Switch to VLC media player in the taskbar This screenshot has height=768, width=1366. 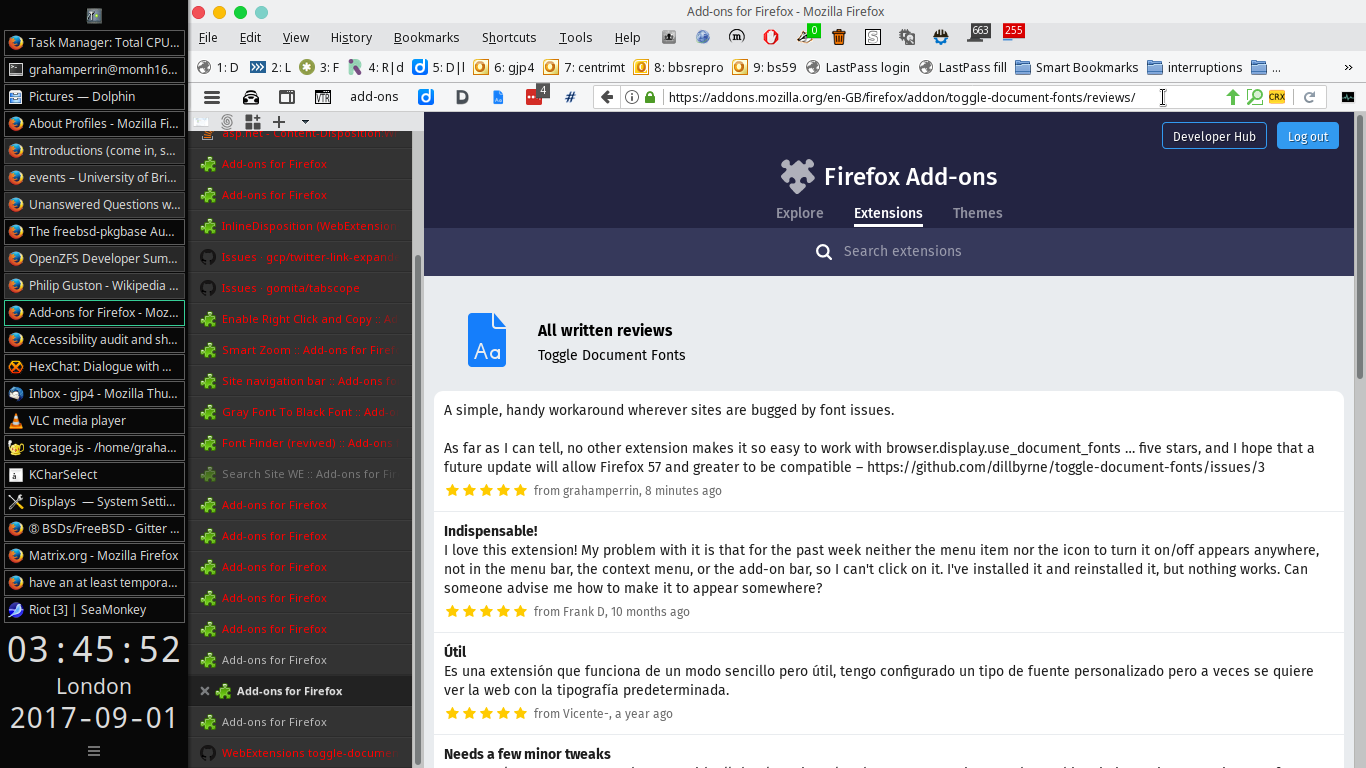pos(94,421)
